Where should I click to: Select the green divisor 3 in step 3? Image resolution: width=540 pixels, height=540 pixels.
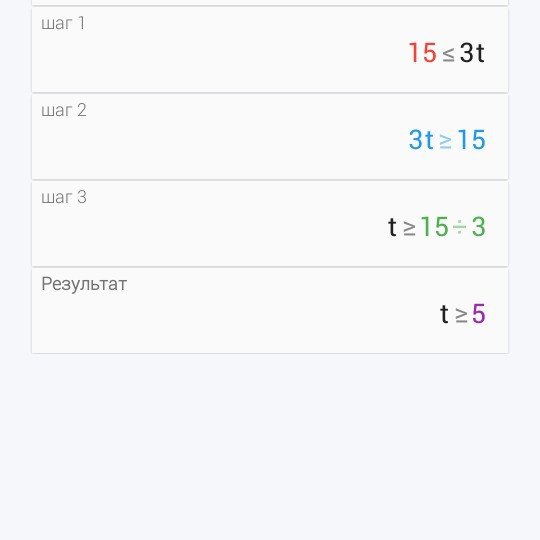[x=478, y=227]
